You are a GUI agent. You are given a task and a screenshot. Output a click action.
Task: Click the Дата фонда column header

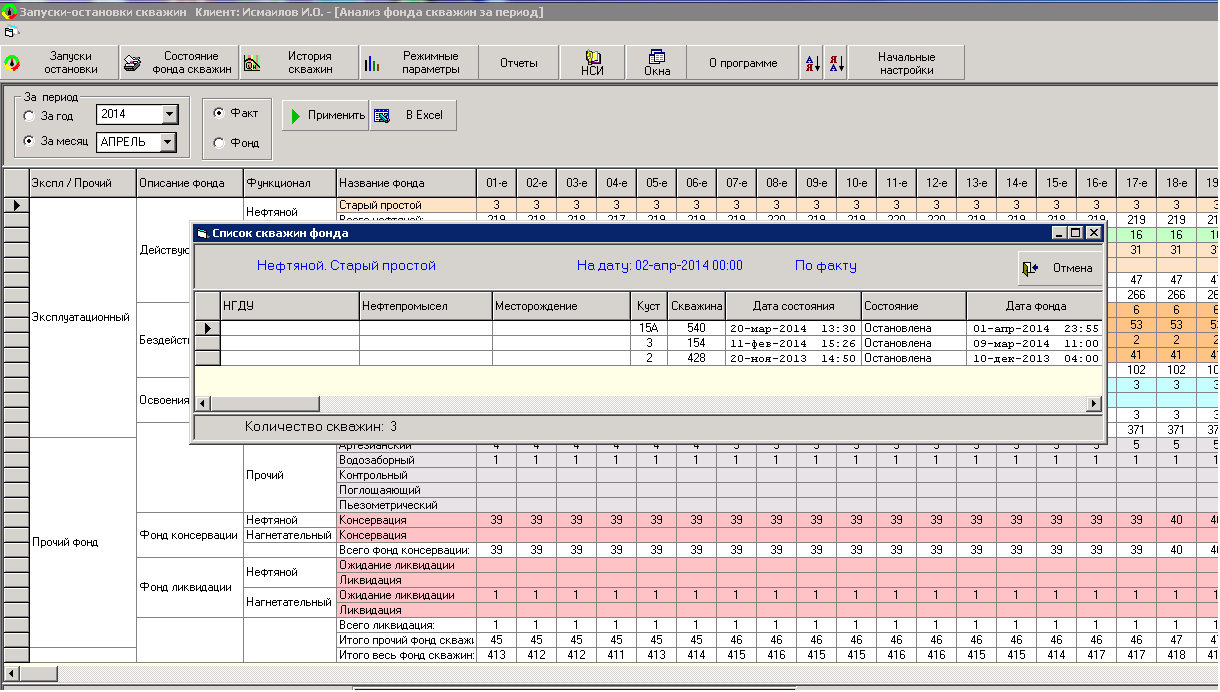pyautogui.click(x=1035, y=305)
